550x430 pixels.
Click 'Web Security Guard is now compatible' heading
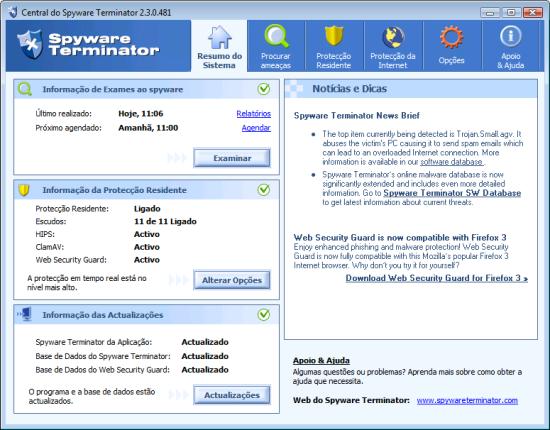400,237
